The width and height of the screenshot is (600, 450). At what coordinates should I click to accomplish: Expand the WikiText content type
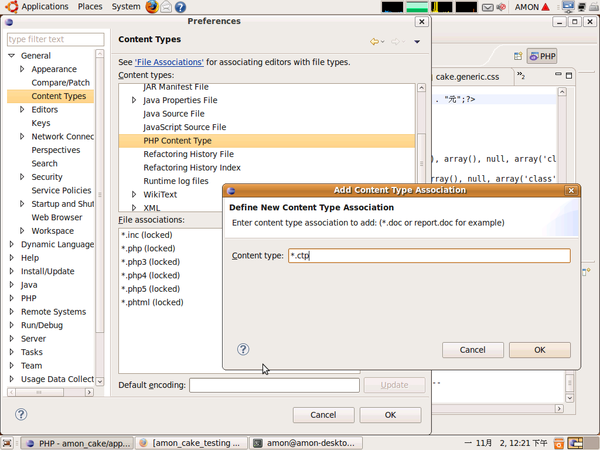[x=134, y=194]
